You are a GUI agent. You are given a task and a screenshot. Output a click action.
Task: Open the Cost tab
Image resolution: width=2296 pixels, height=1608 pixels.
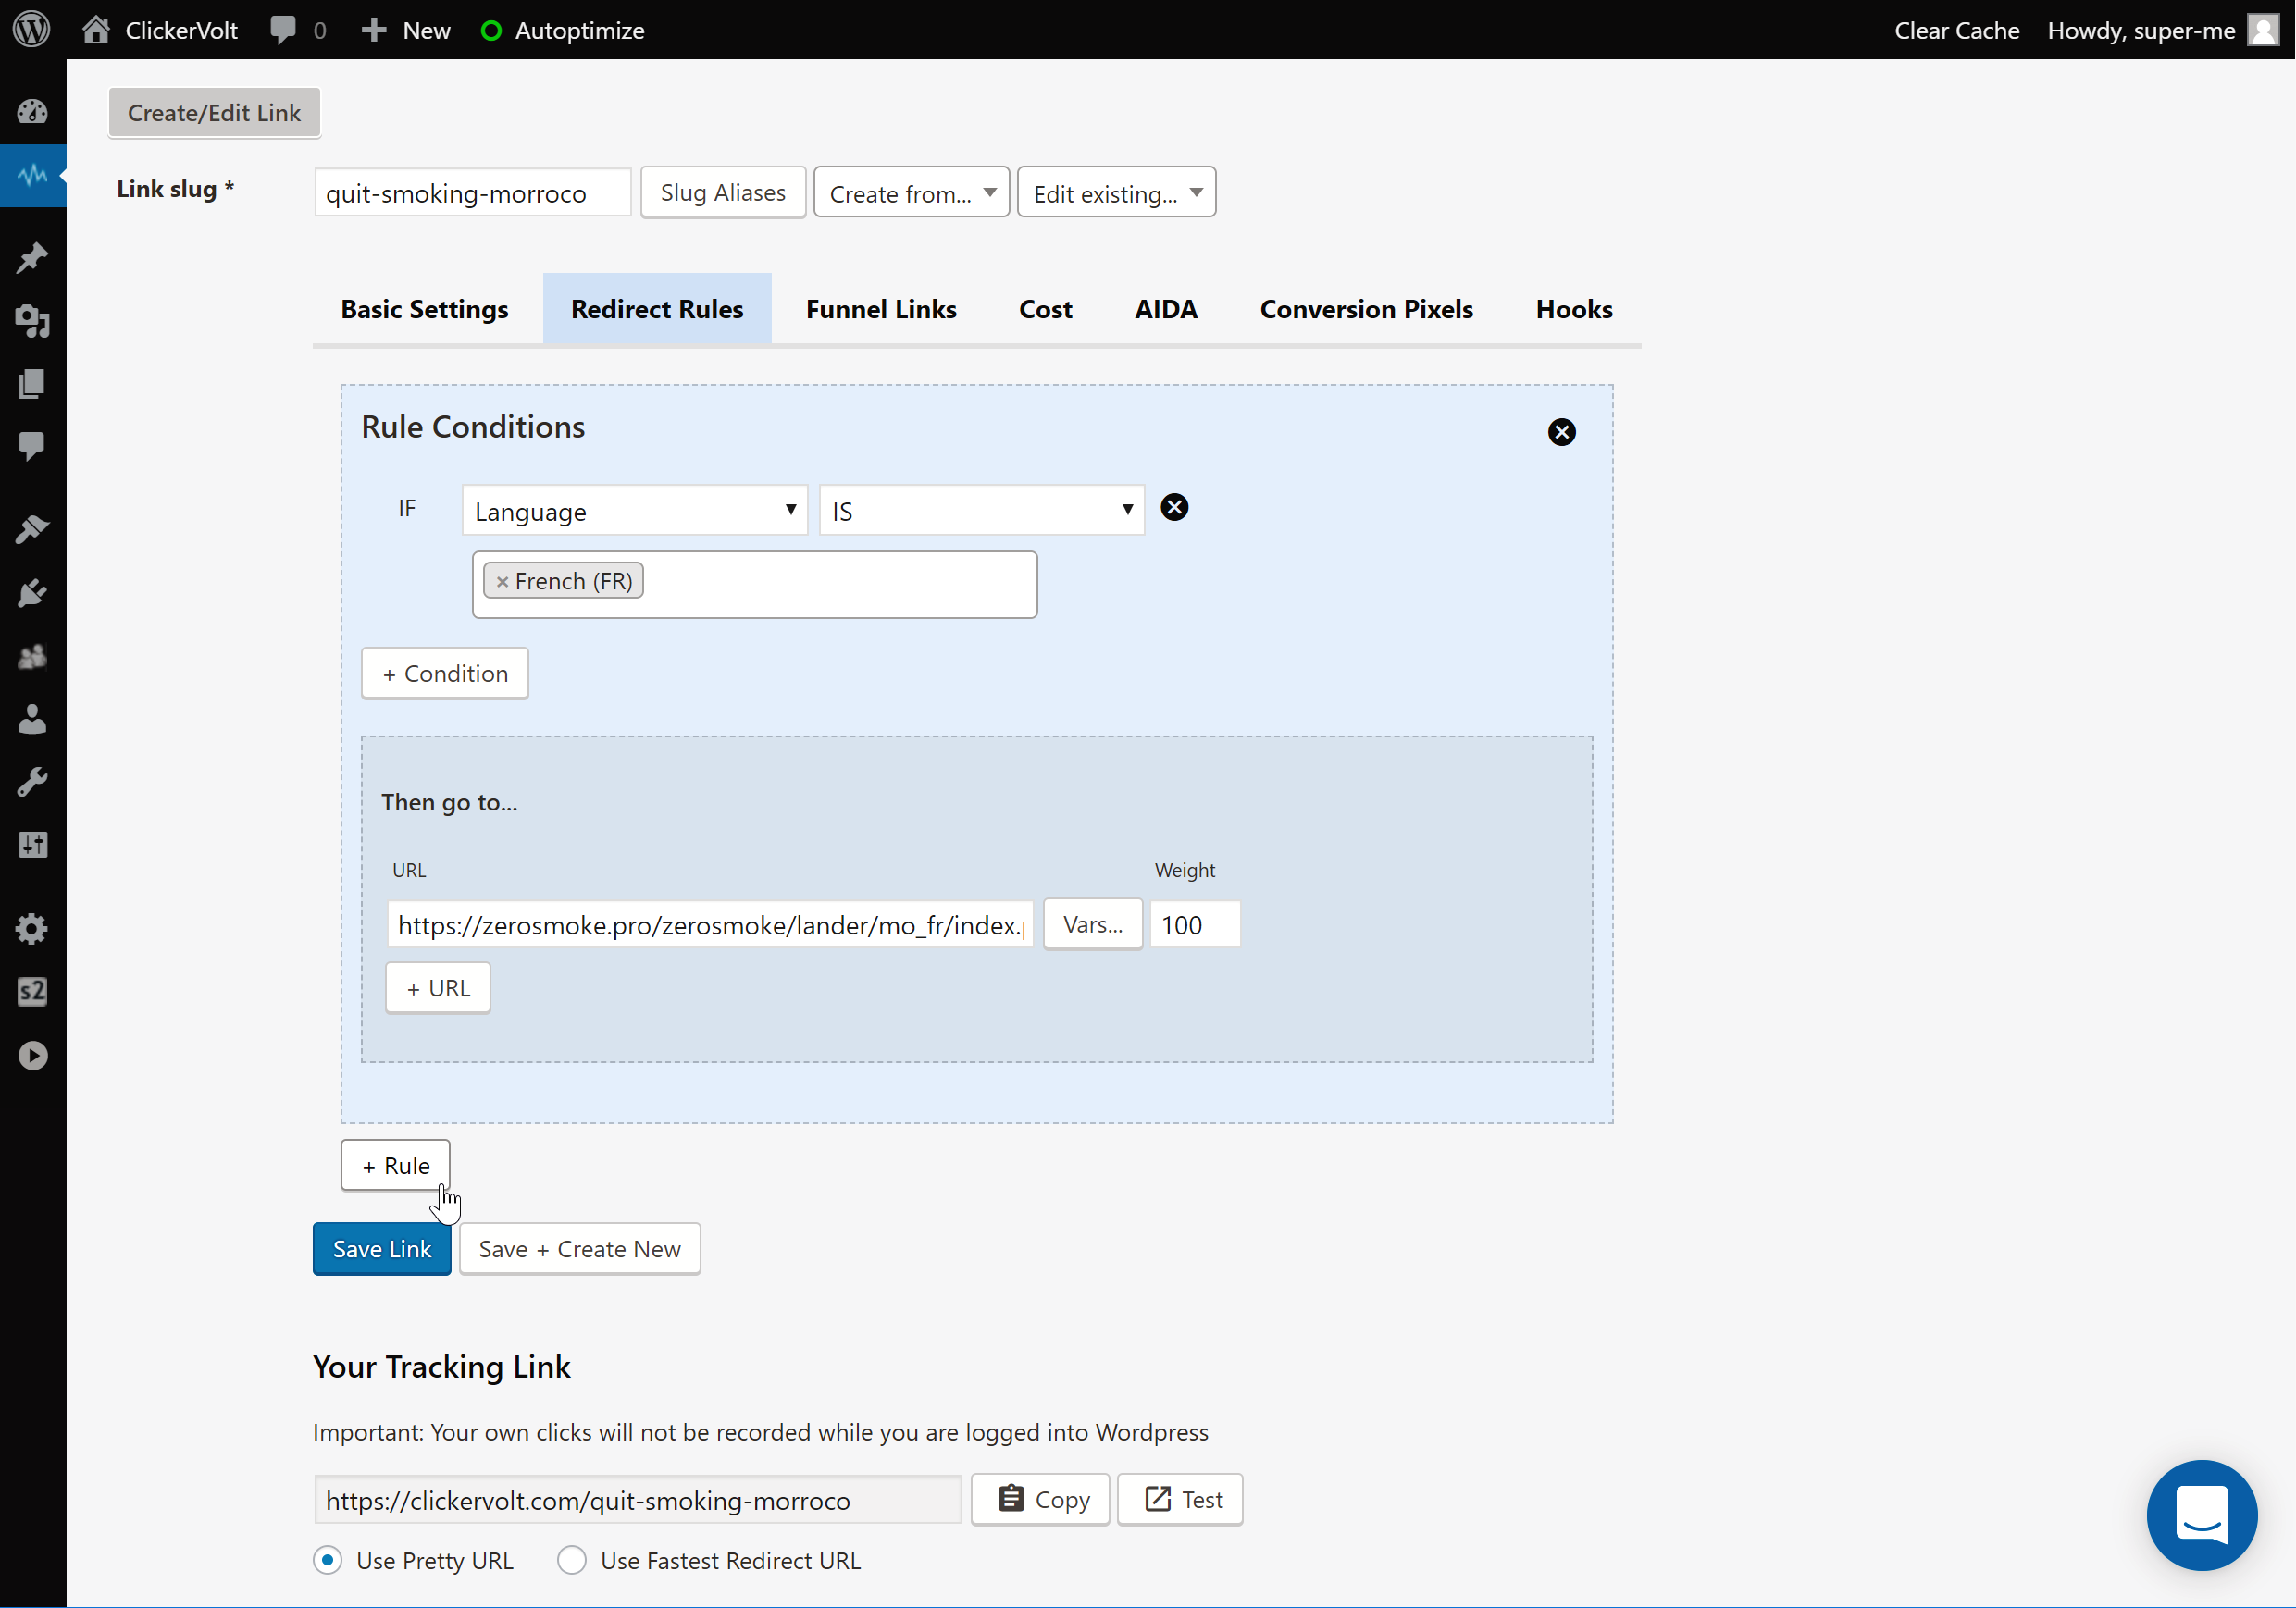1045,309
